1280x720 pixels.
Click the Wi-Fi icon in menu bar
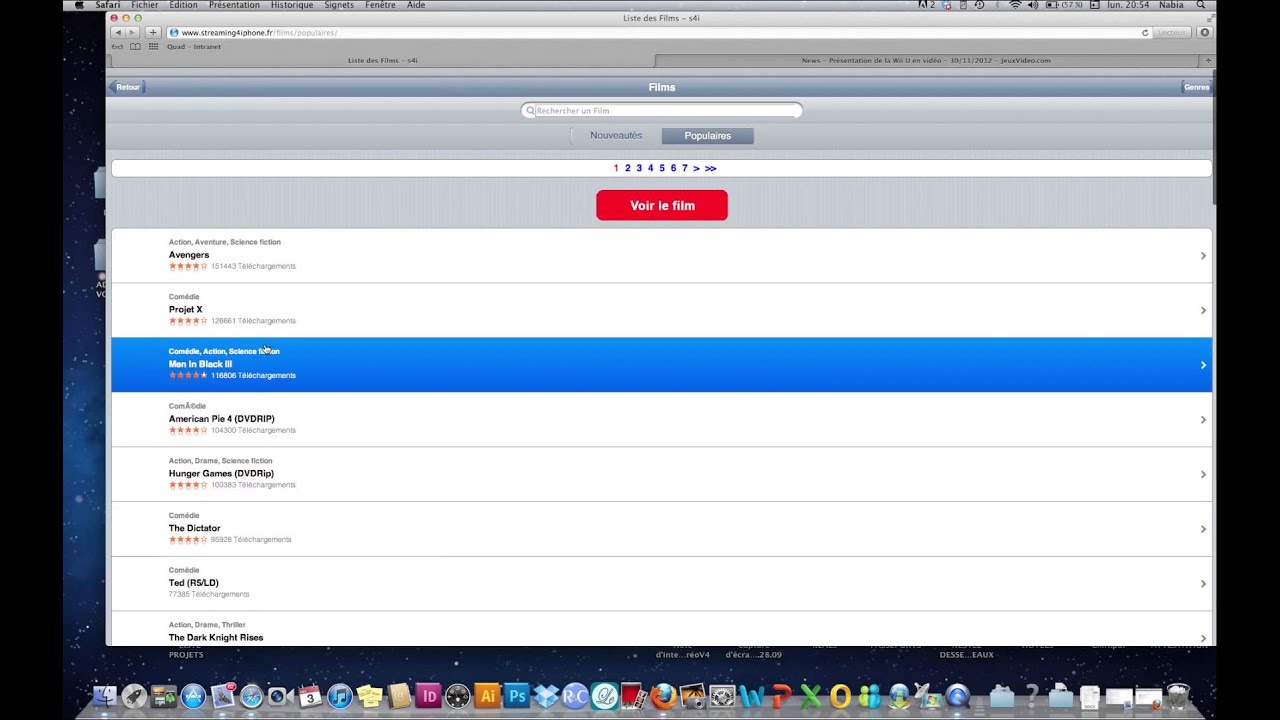[x=1015, y=5]
